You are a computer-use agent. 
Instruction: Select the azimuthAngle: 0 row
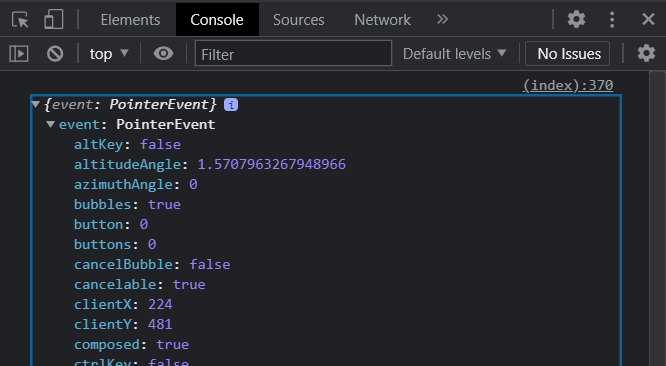pyautogui.click(x=136, y=184)
